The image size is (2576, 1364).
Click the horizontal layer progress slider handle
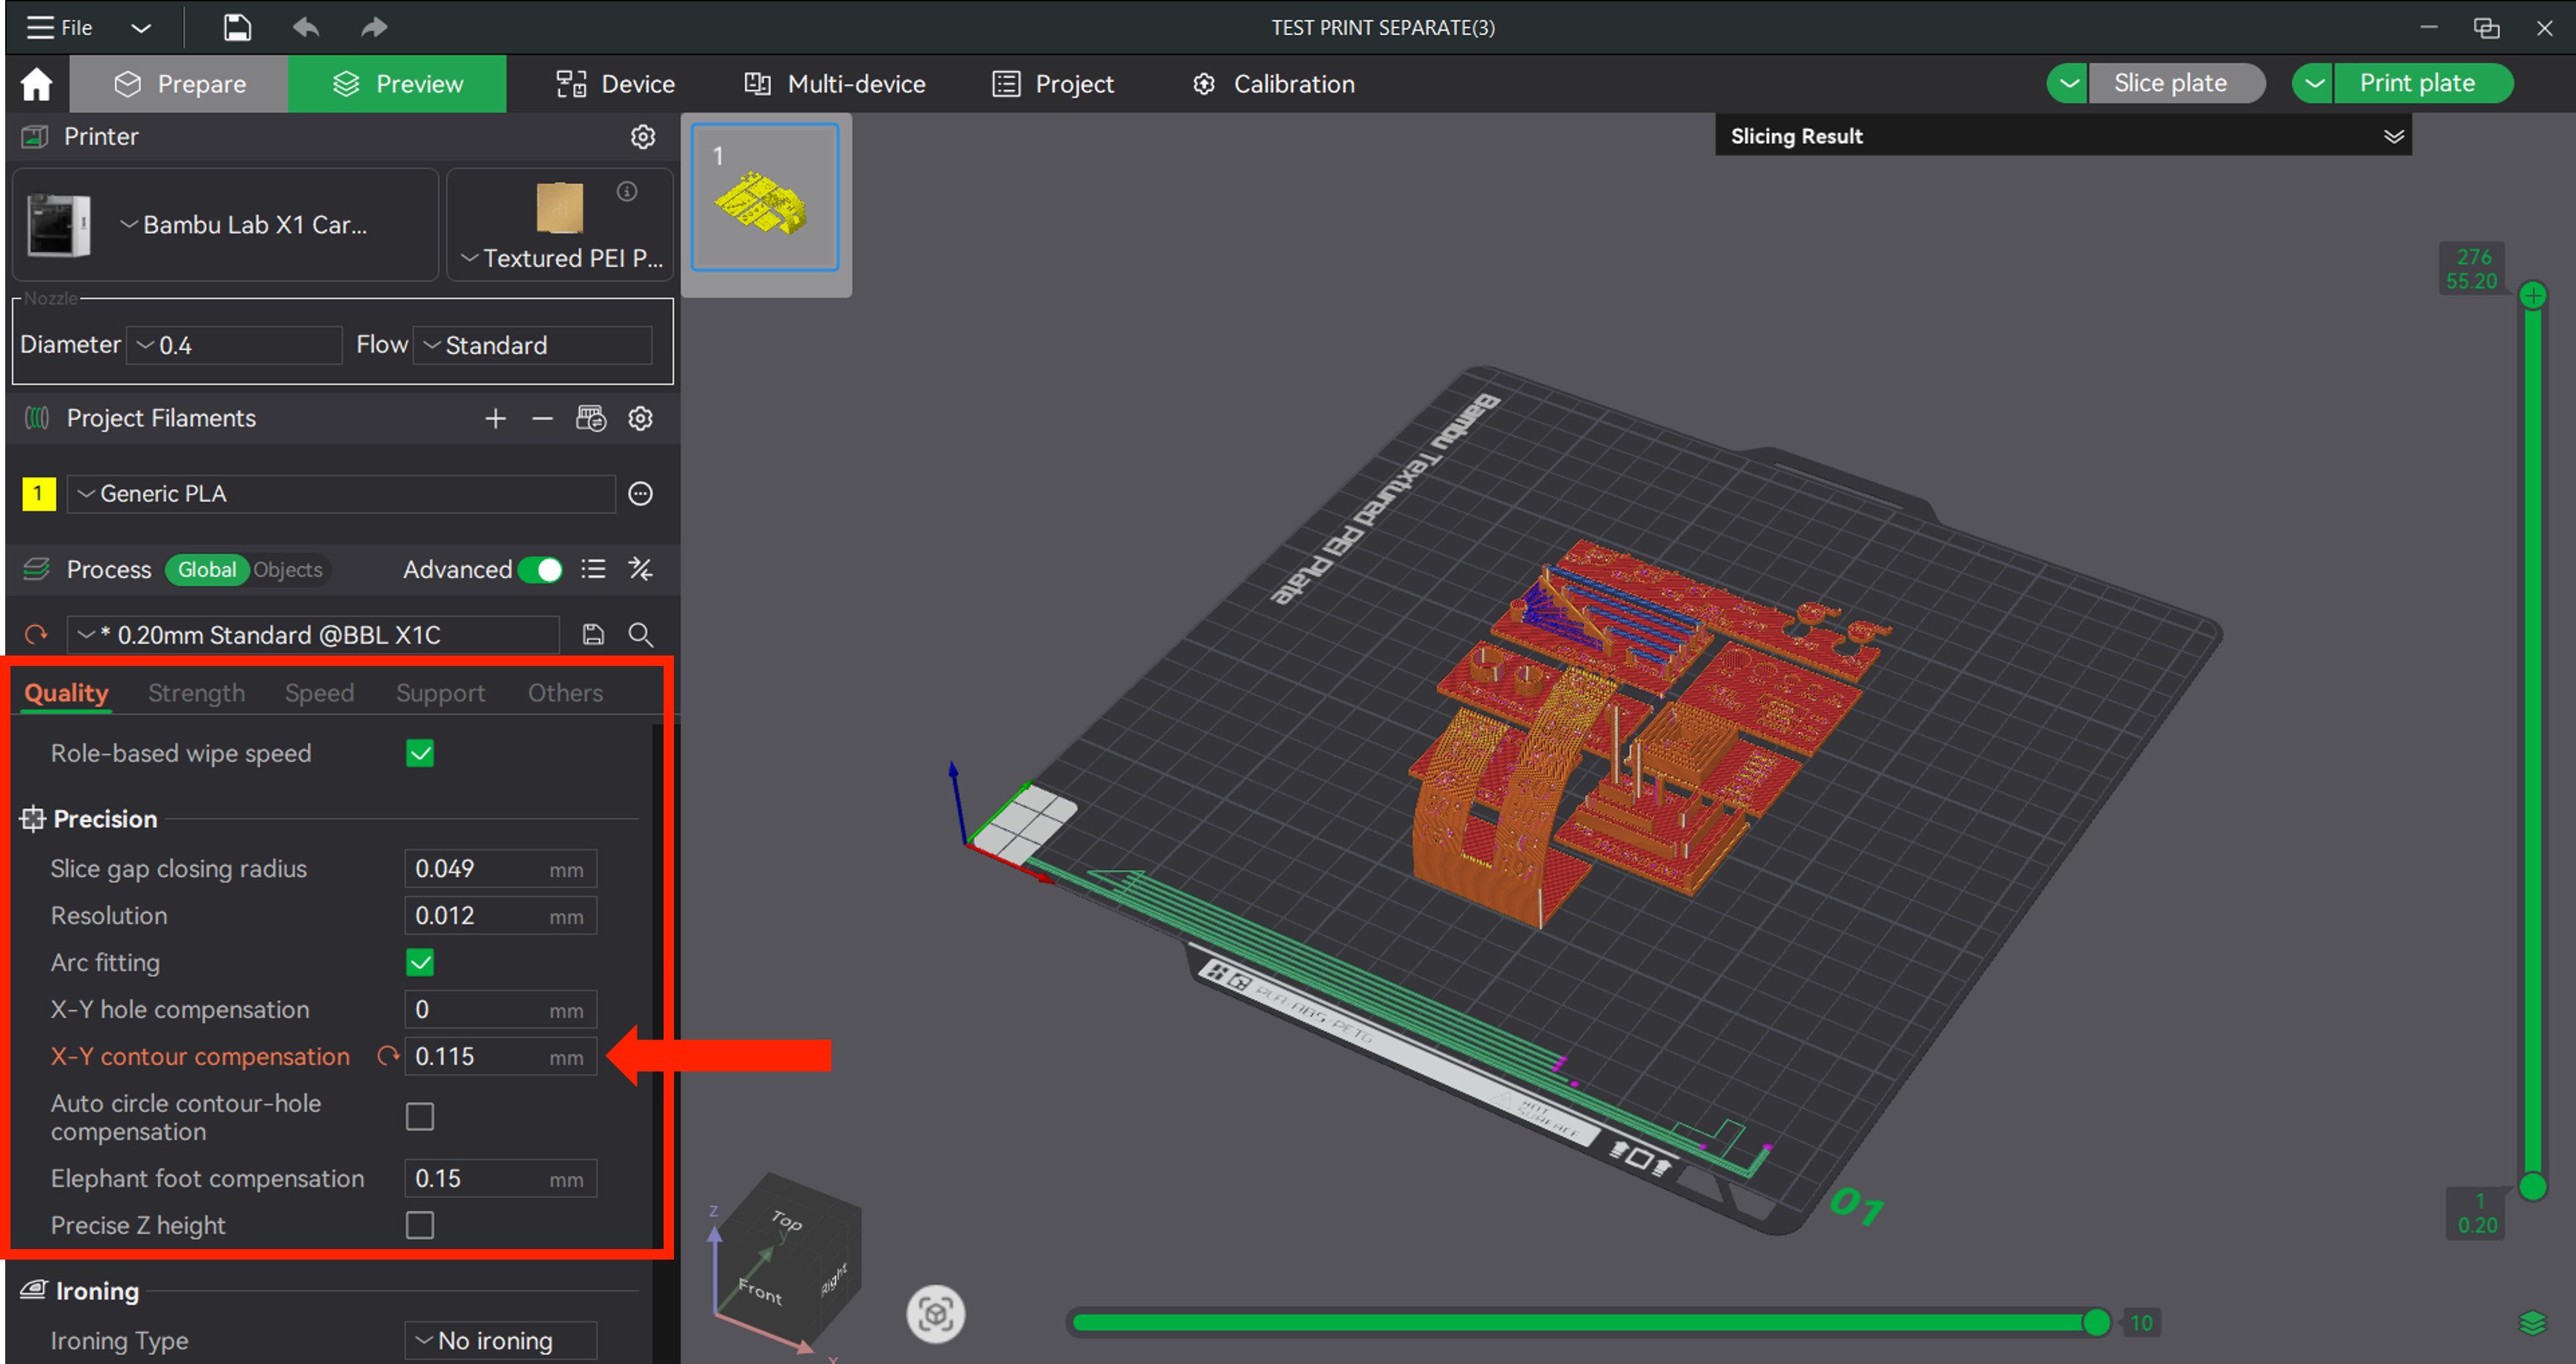pos(2096,1322)
